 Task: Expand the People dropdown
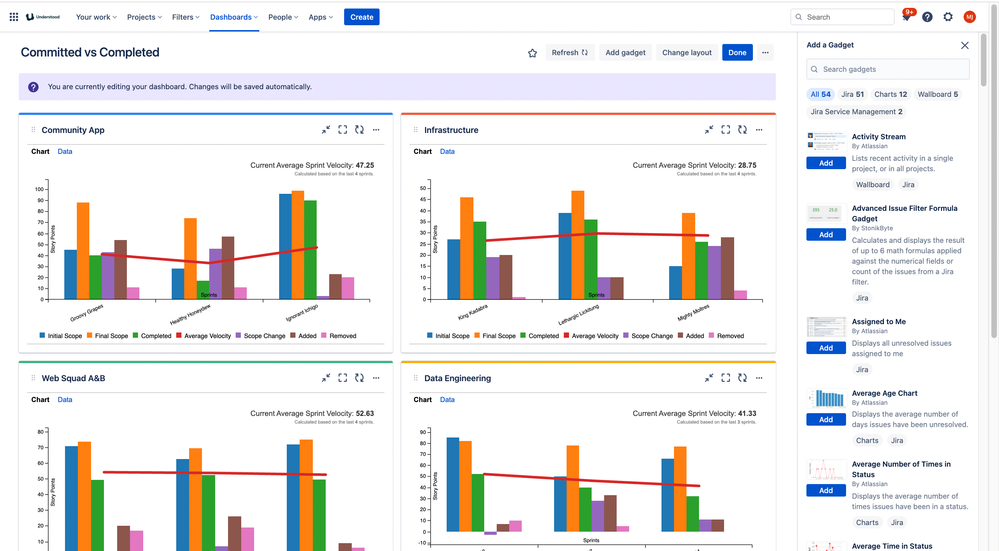click(x=283, y=17)
